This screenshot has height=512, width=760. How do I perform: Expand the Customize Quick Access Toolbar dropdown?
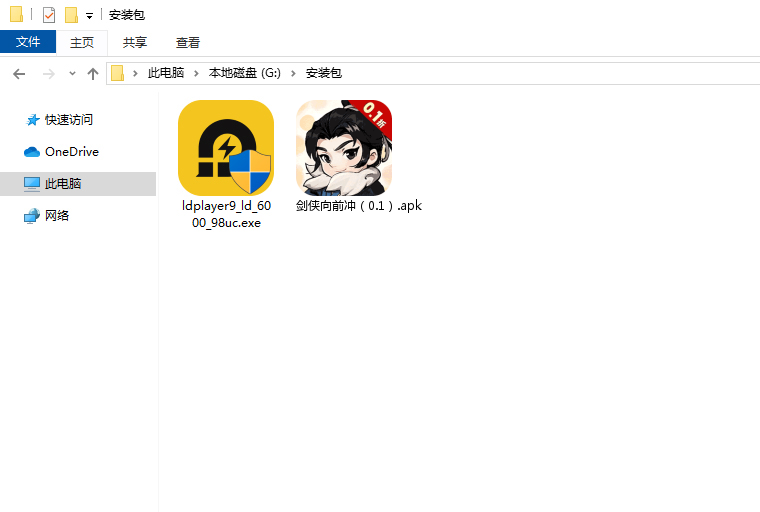pos(89,16)
